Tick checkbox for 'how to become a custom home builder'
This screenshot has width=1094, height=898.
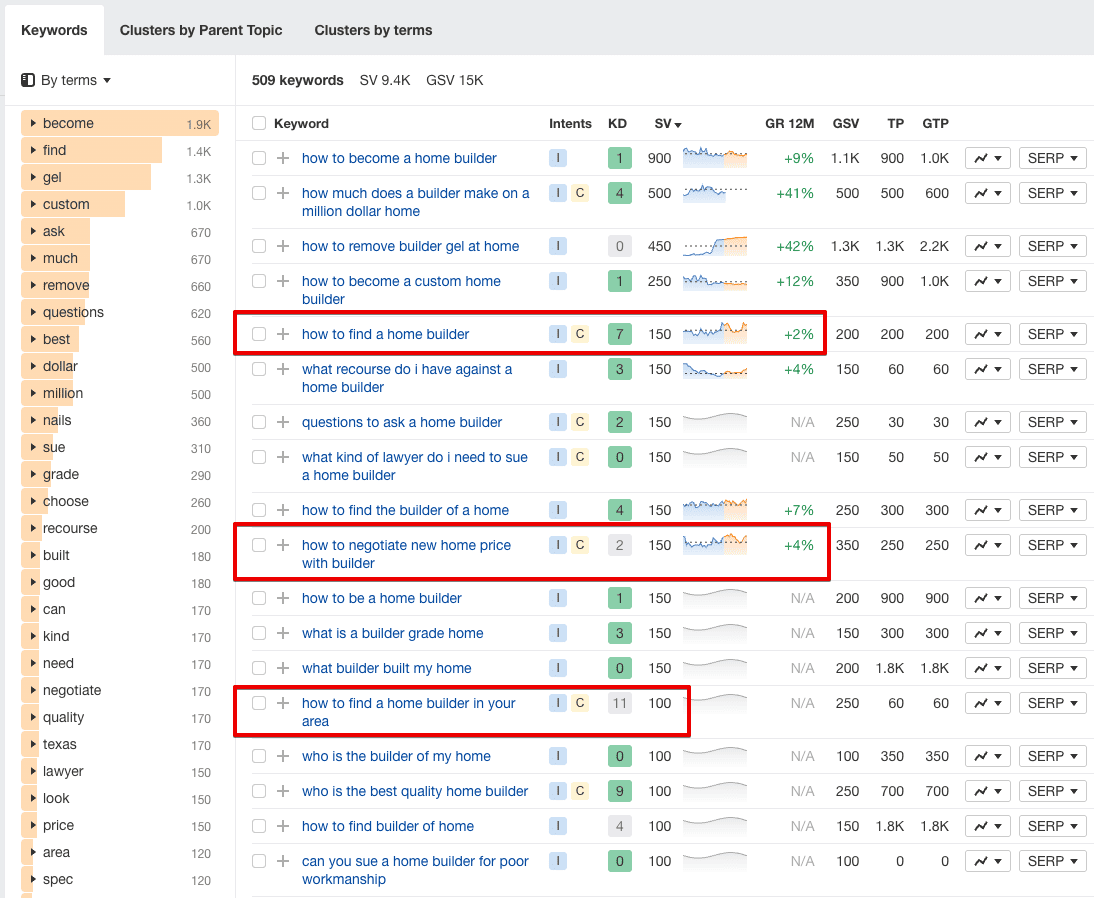point(259,281)
